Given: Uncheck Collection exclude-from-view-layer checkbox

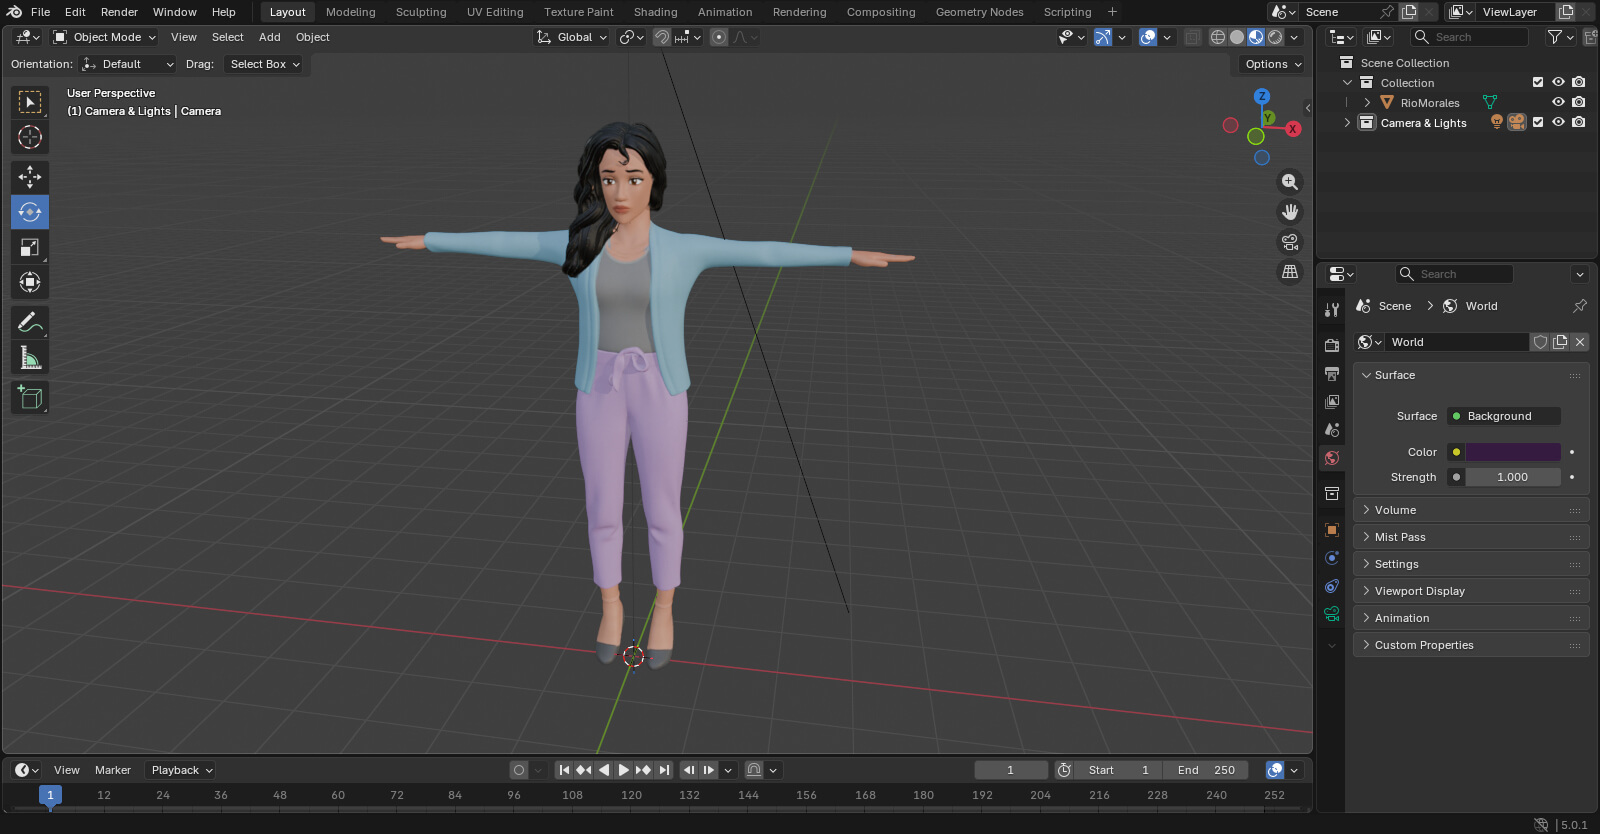Looking at the screenshot, I should pyautogui.click(x=1538, y=82).
